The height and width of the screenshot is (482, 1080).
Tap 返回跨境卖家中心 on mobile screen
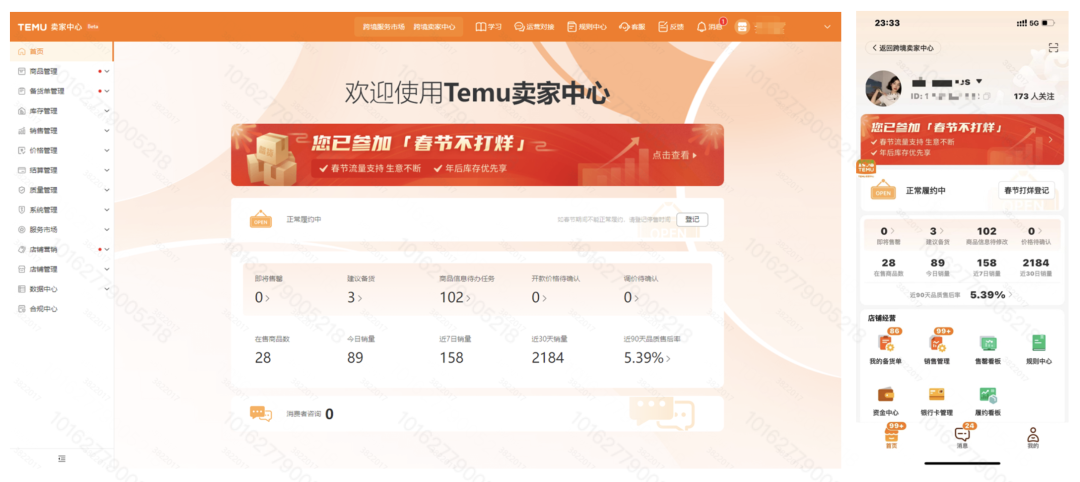pos(902,48)
